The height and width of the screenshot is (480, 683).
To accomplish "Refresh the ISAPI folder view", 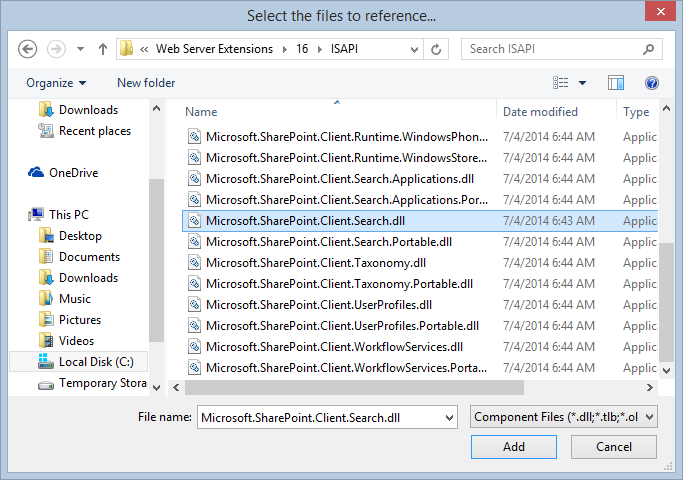I will (436, 49).
